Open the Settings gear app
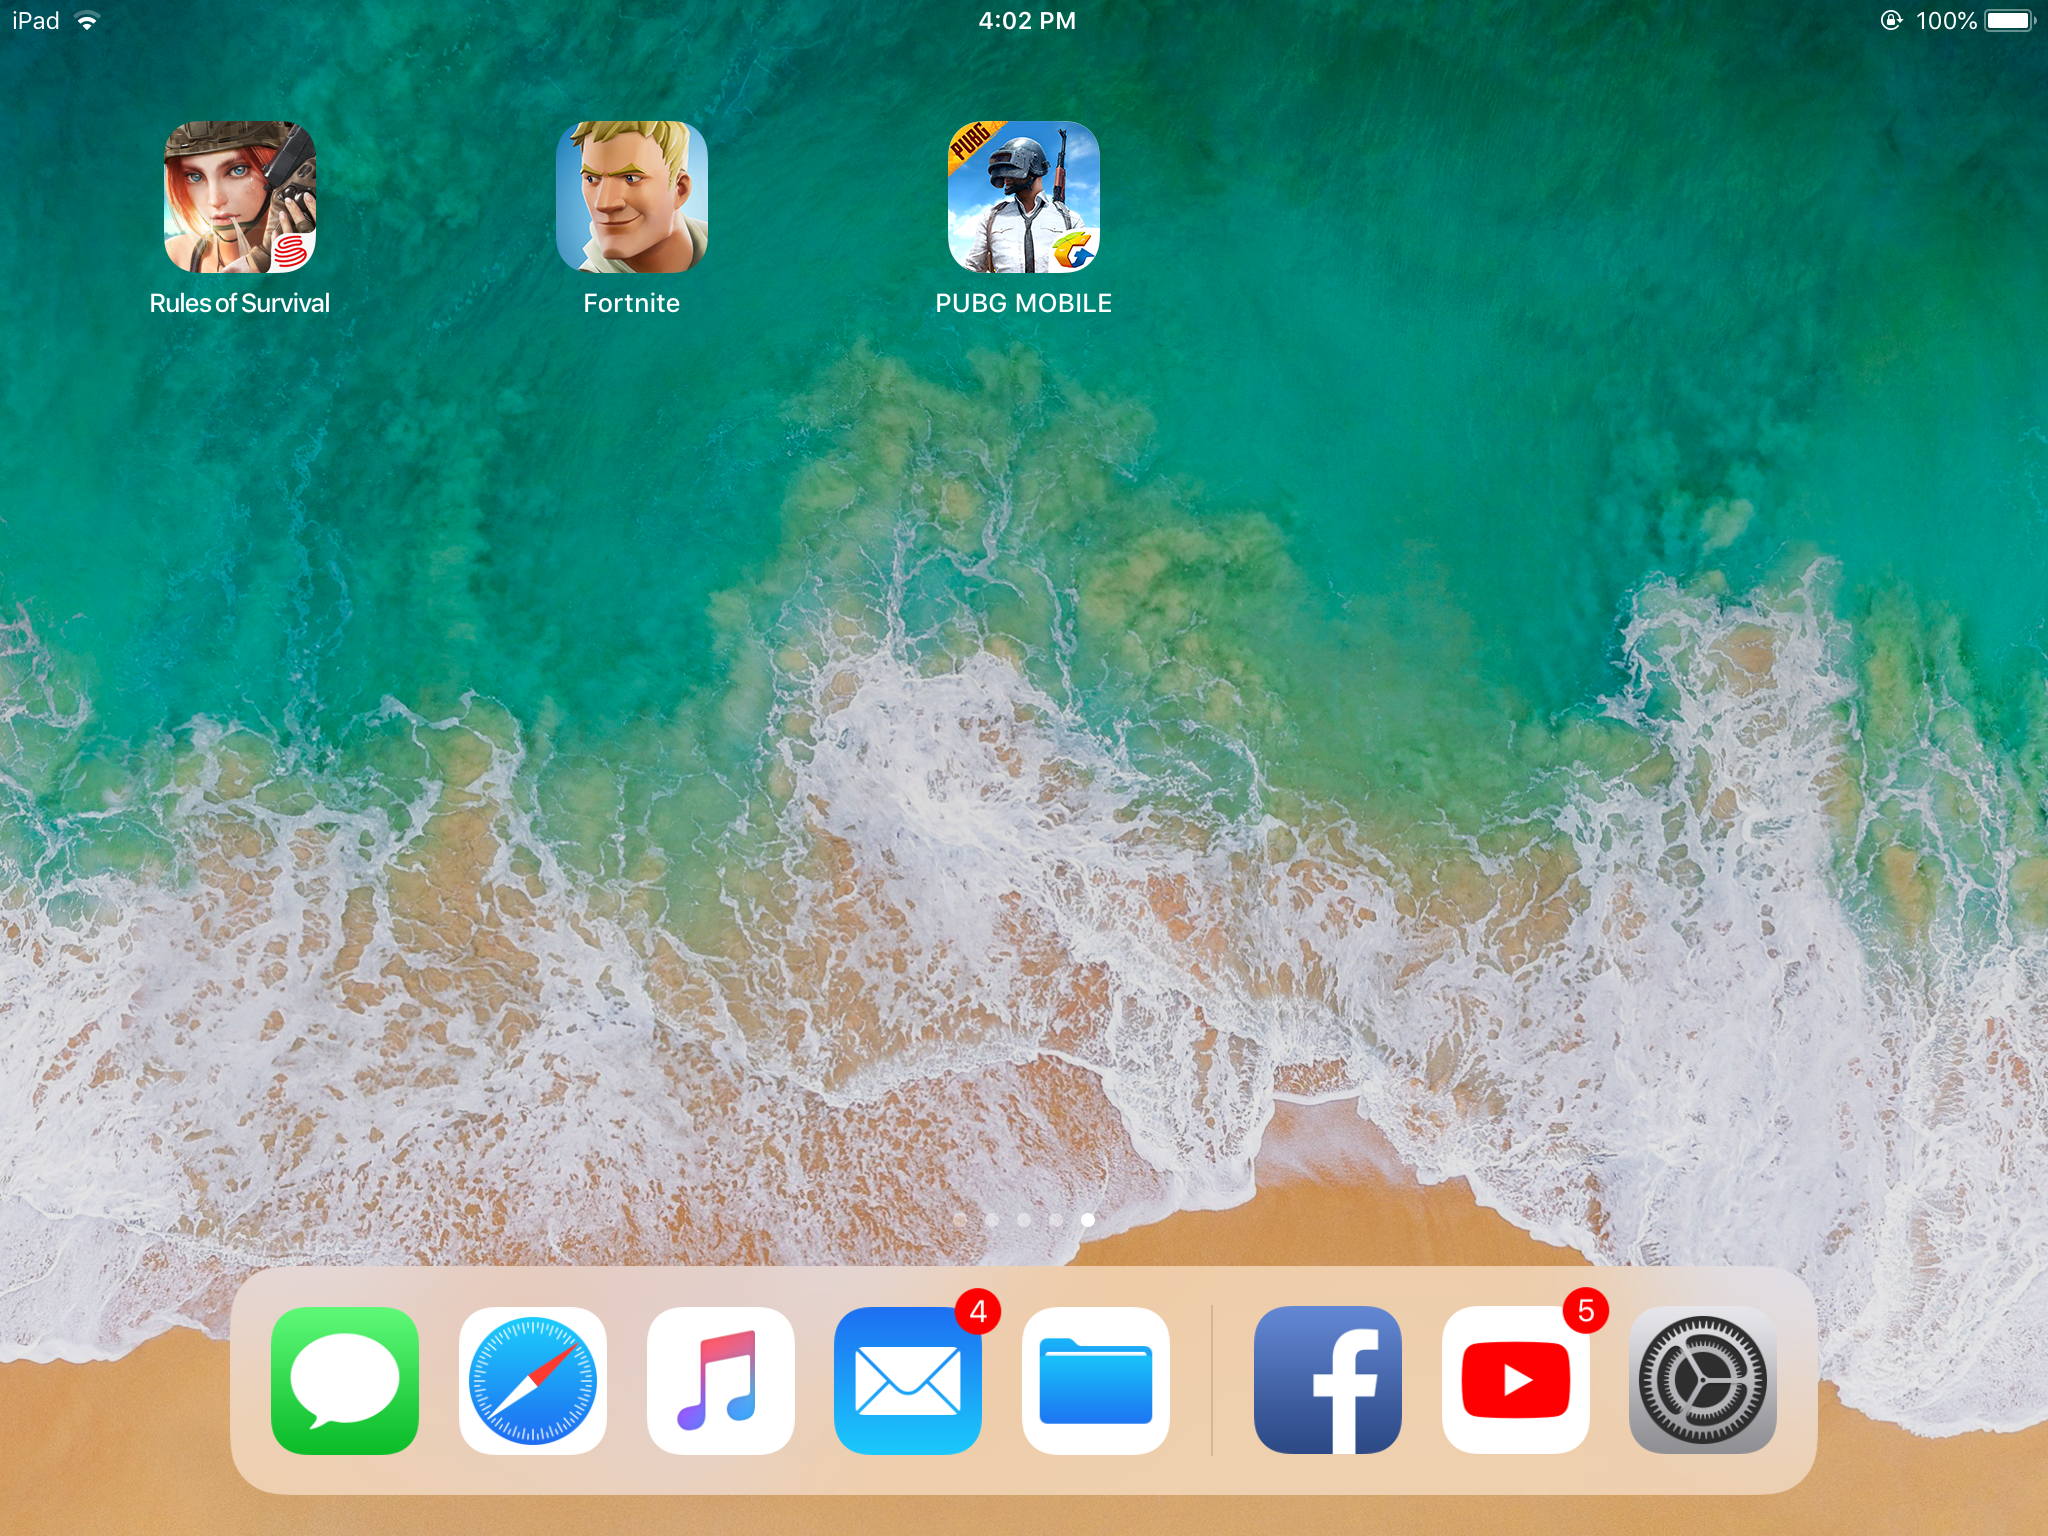Screen dimensions: 2048x1536 point(1703,1380)
